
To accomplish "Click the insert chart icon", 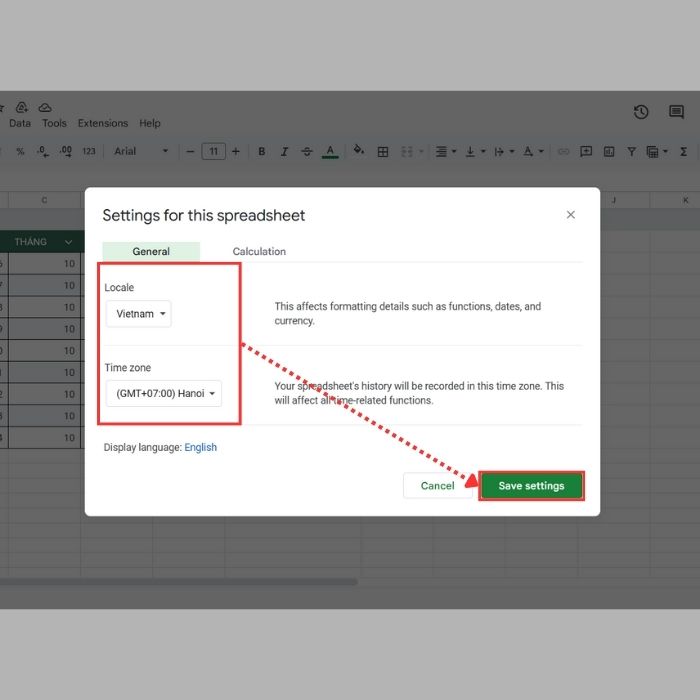I will coord(609,152).
